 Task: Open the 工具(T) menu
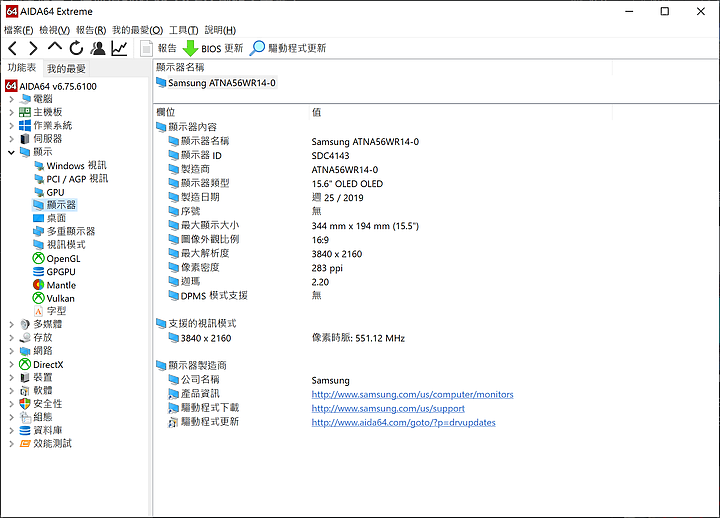click(184, 30)
